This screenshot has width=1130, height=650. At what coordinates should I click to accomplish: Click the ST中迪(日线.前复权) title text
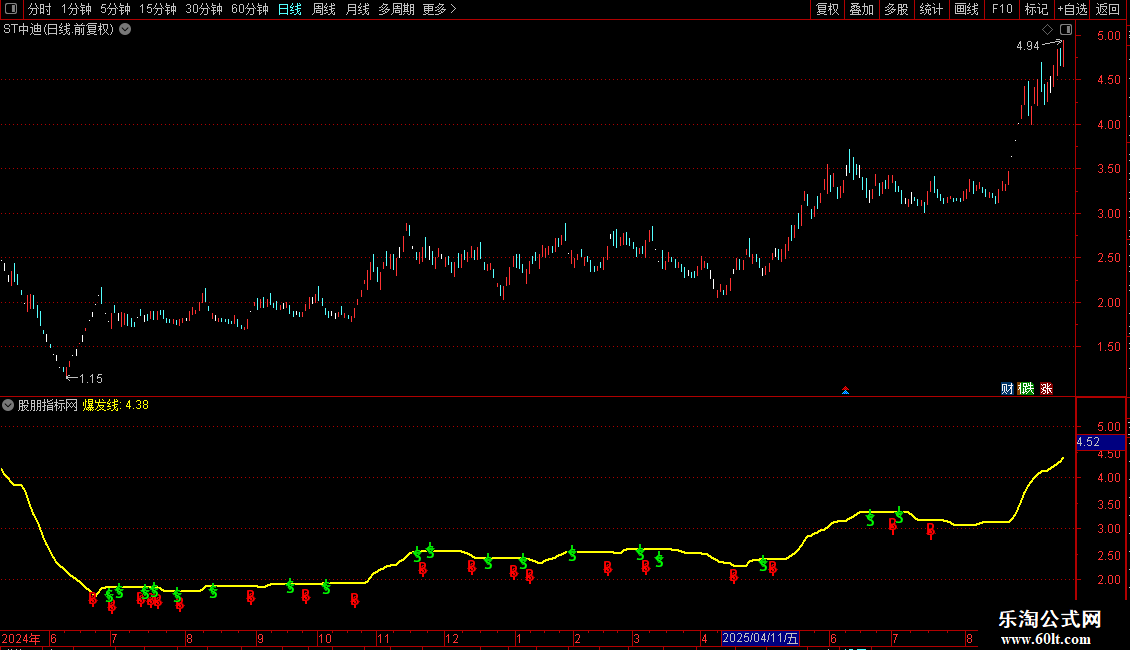tap(58, 29)
